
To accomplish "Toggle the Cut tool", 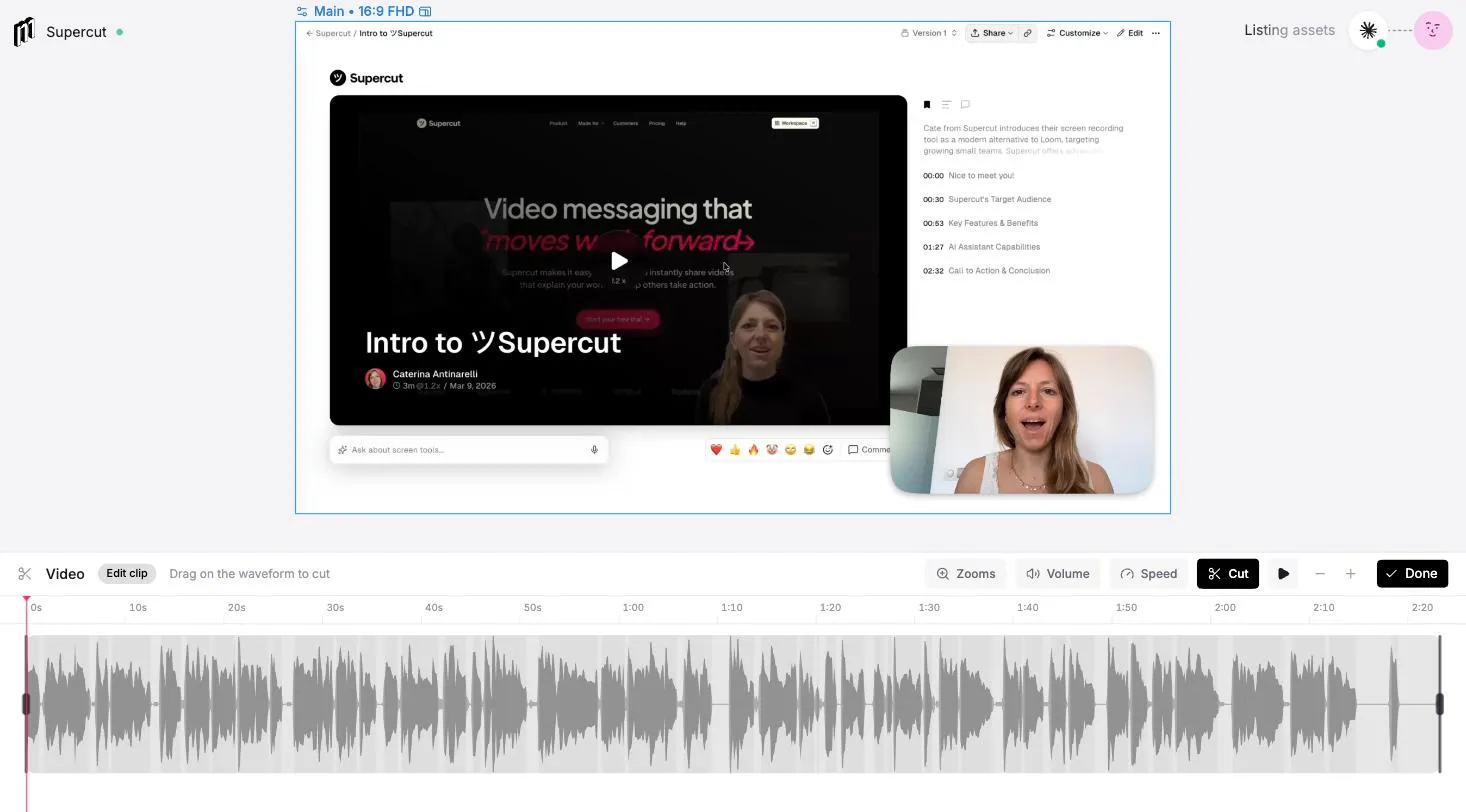I will tap(1228, 574).
